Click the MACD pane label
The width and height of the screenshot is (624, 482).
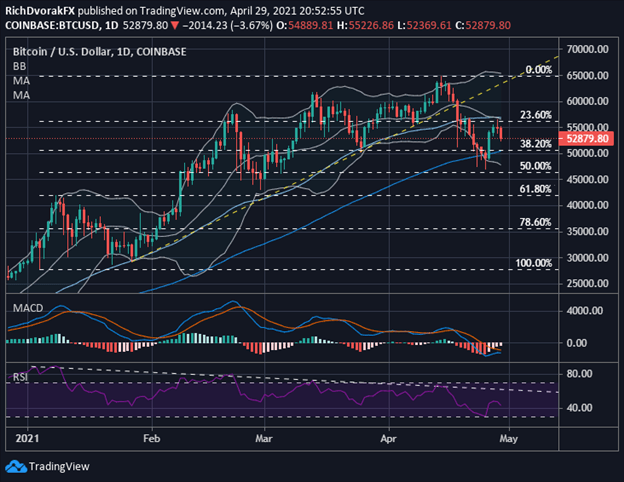[28, 308]
